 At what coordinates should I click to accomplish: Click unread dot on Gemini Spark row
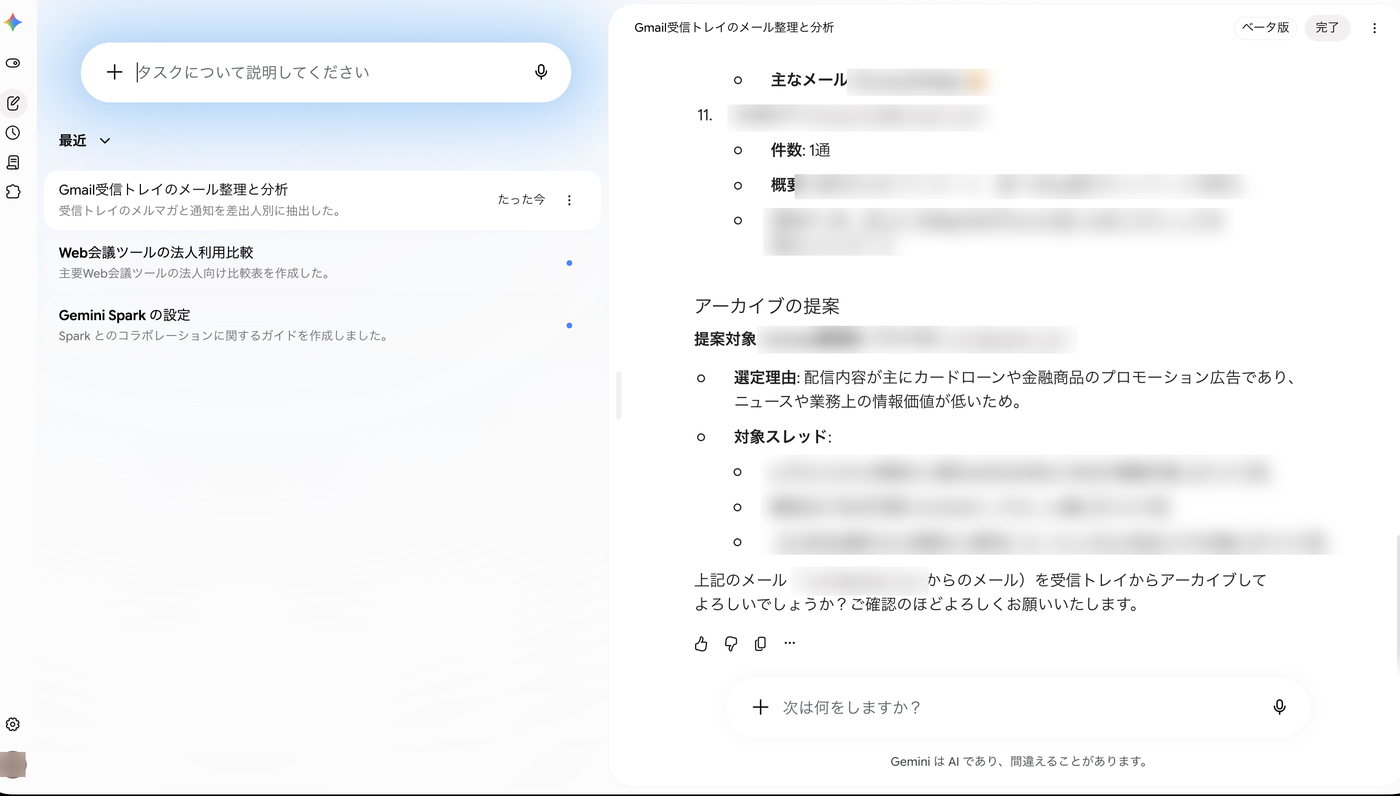(x=569, y=325)
